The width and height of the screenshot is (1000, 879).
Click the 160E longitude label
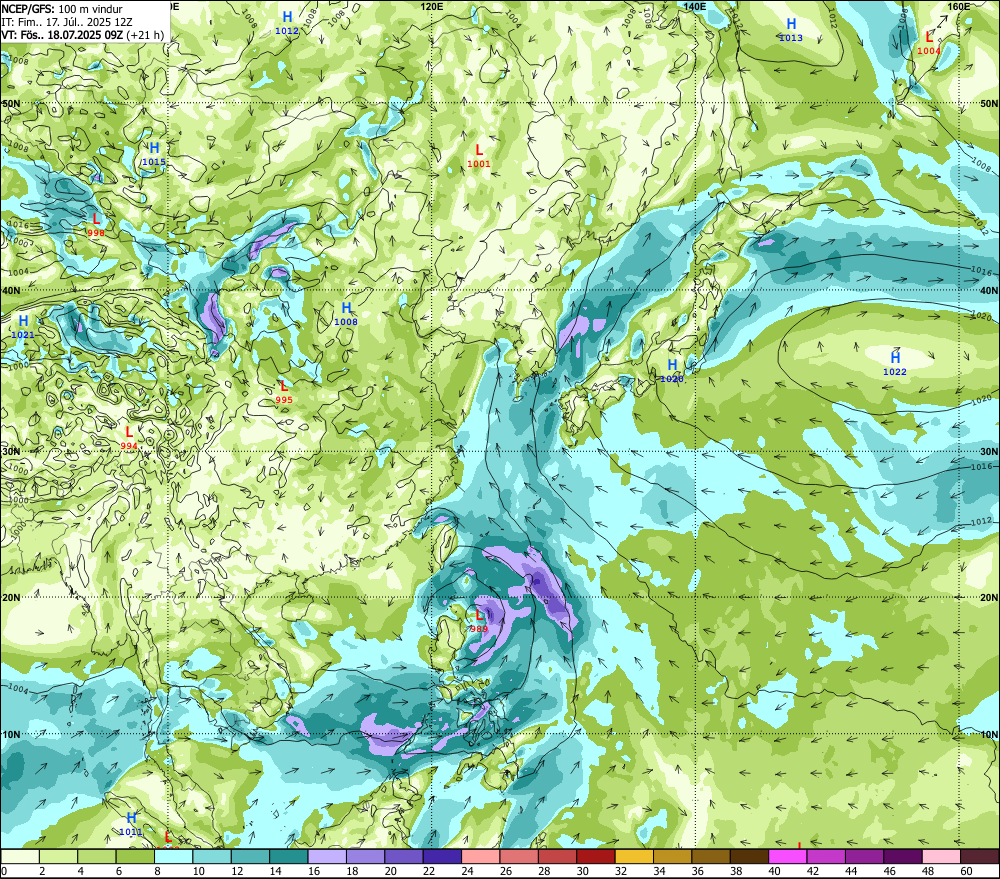pyautogui.click(x=959, y=6)
